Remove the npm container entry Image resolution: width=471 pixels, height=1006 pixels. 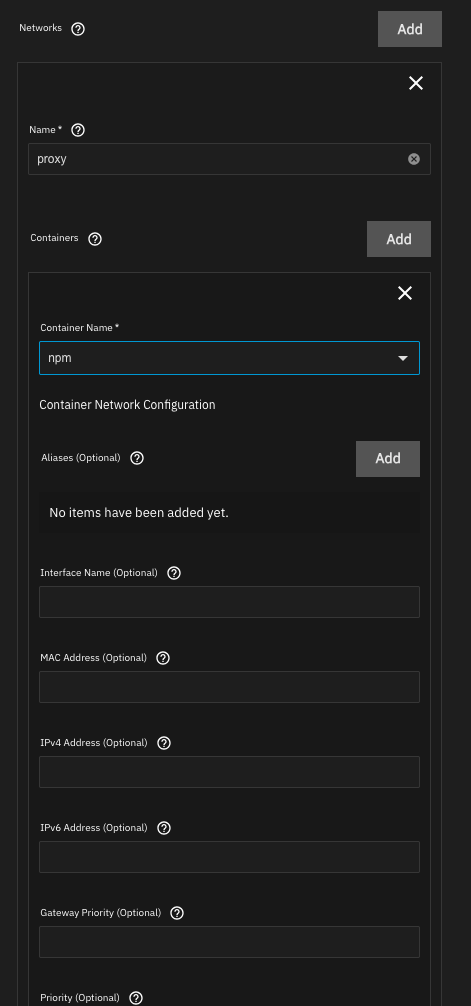[x=405, y=293]
